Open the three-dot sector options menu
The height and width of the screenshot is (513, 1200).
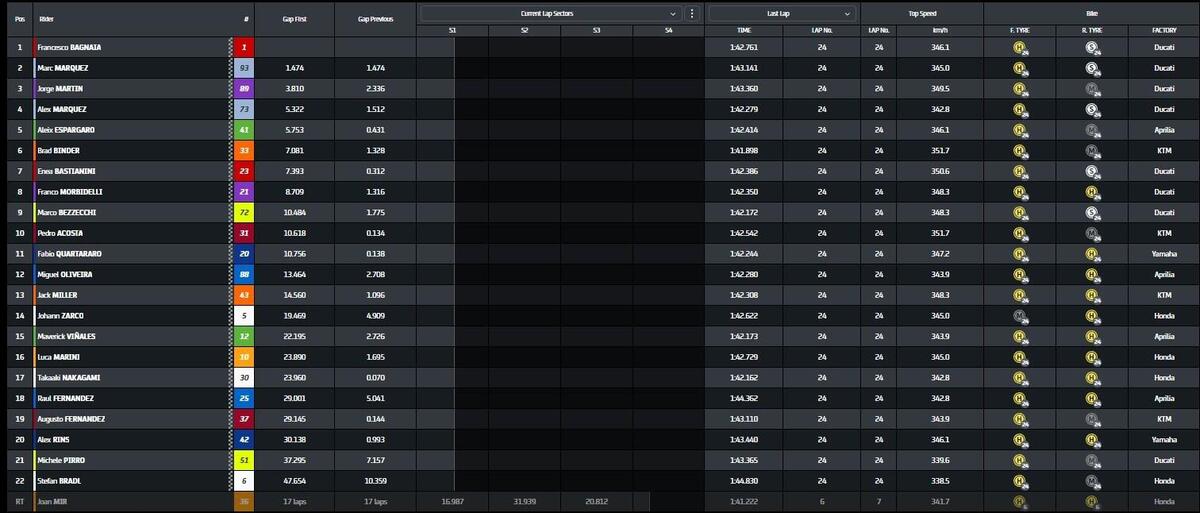pyautogui.click(x=692, y=14)
